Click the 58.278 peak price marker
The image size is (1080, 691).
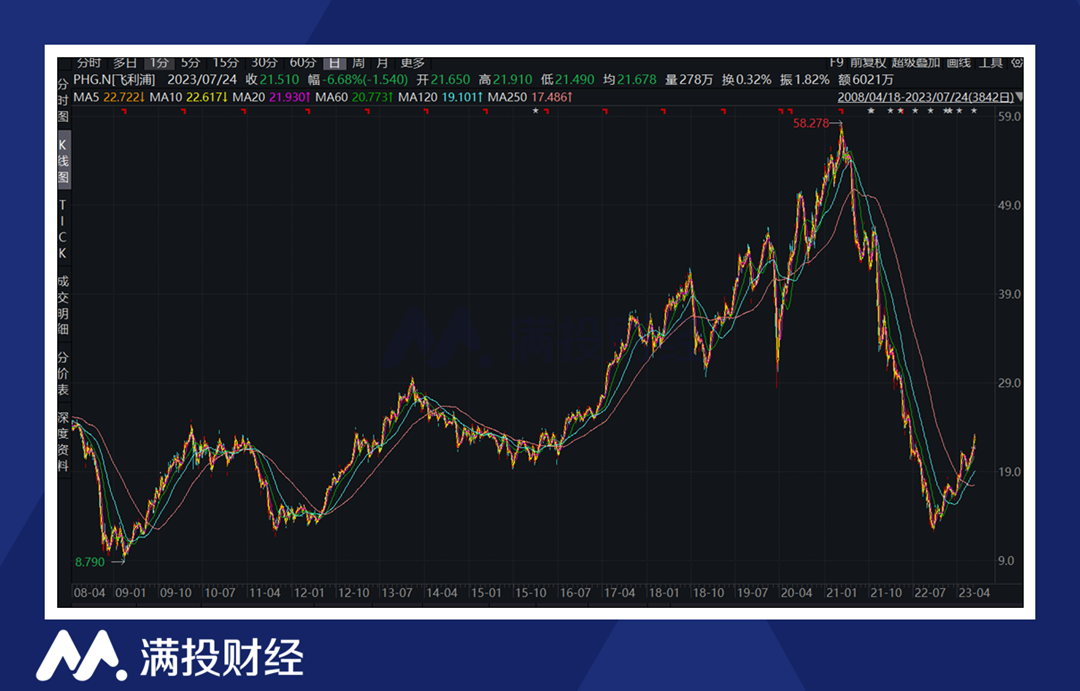point(812,123)
